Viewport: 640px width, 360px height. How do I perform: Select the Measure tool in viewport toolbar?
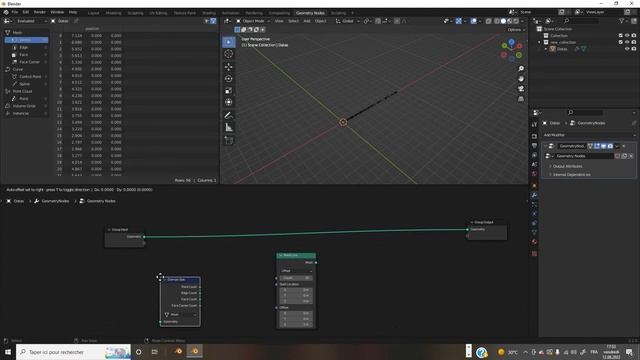click(229, 128)
